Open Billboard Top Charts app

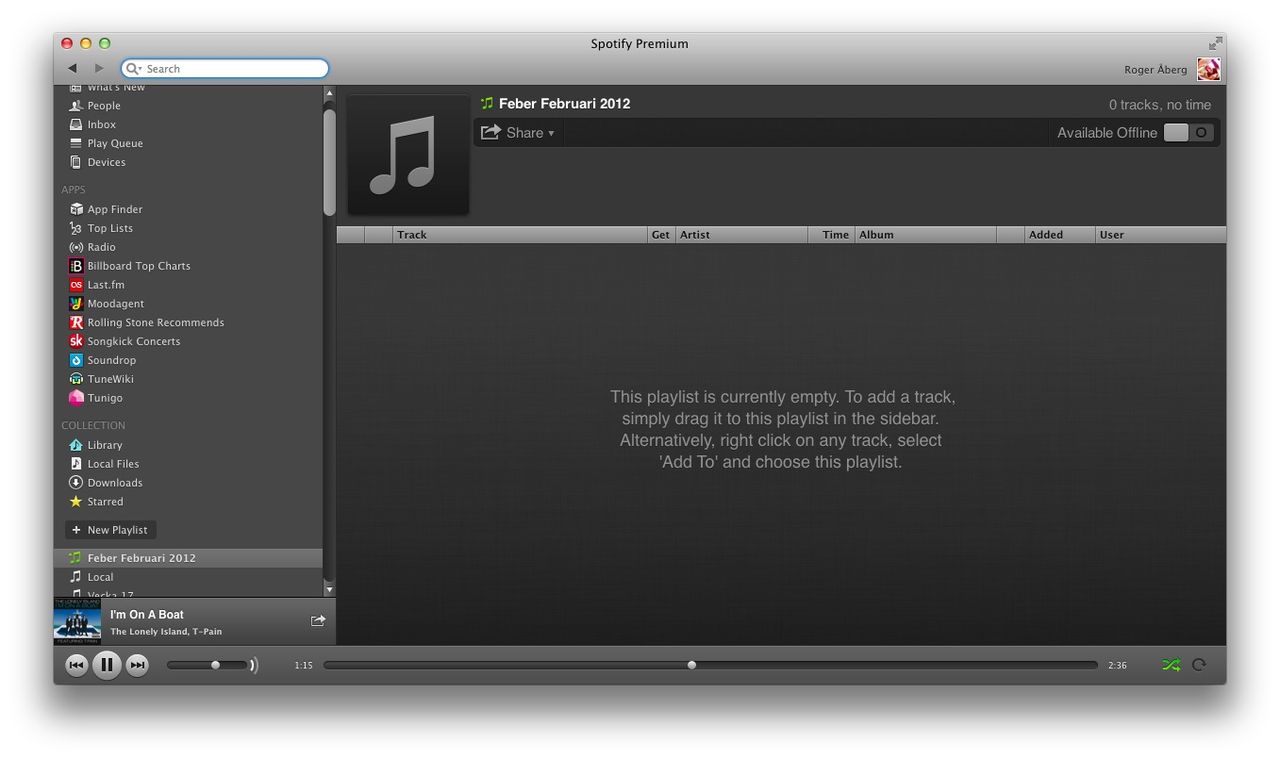[x=76, y=266]
